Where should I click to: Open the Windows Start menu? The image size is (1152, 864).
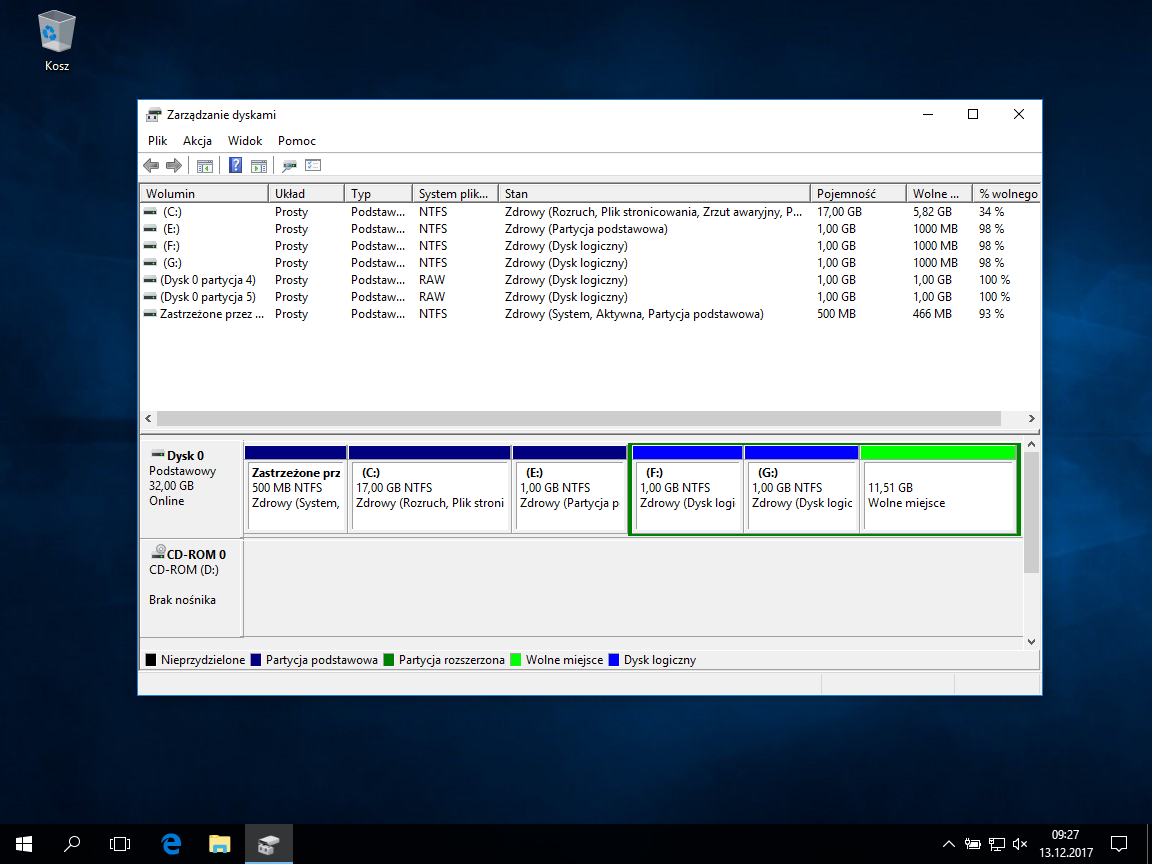[24, 844]
